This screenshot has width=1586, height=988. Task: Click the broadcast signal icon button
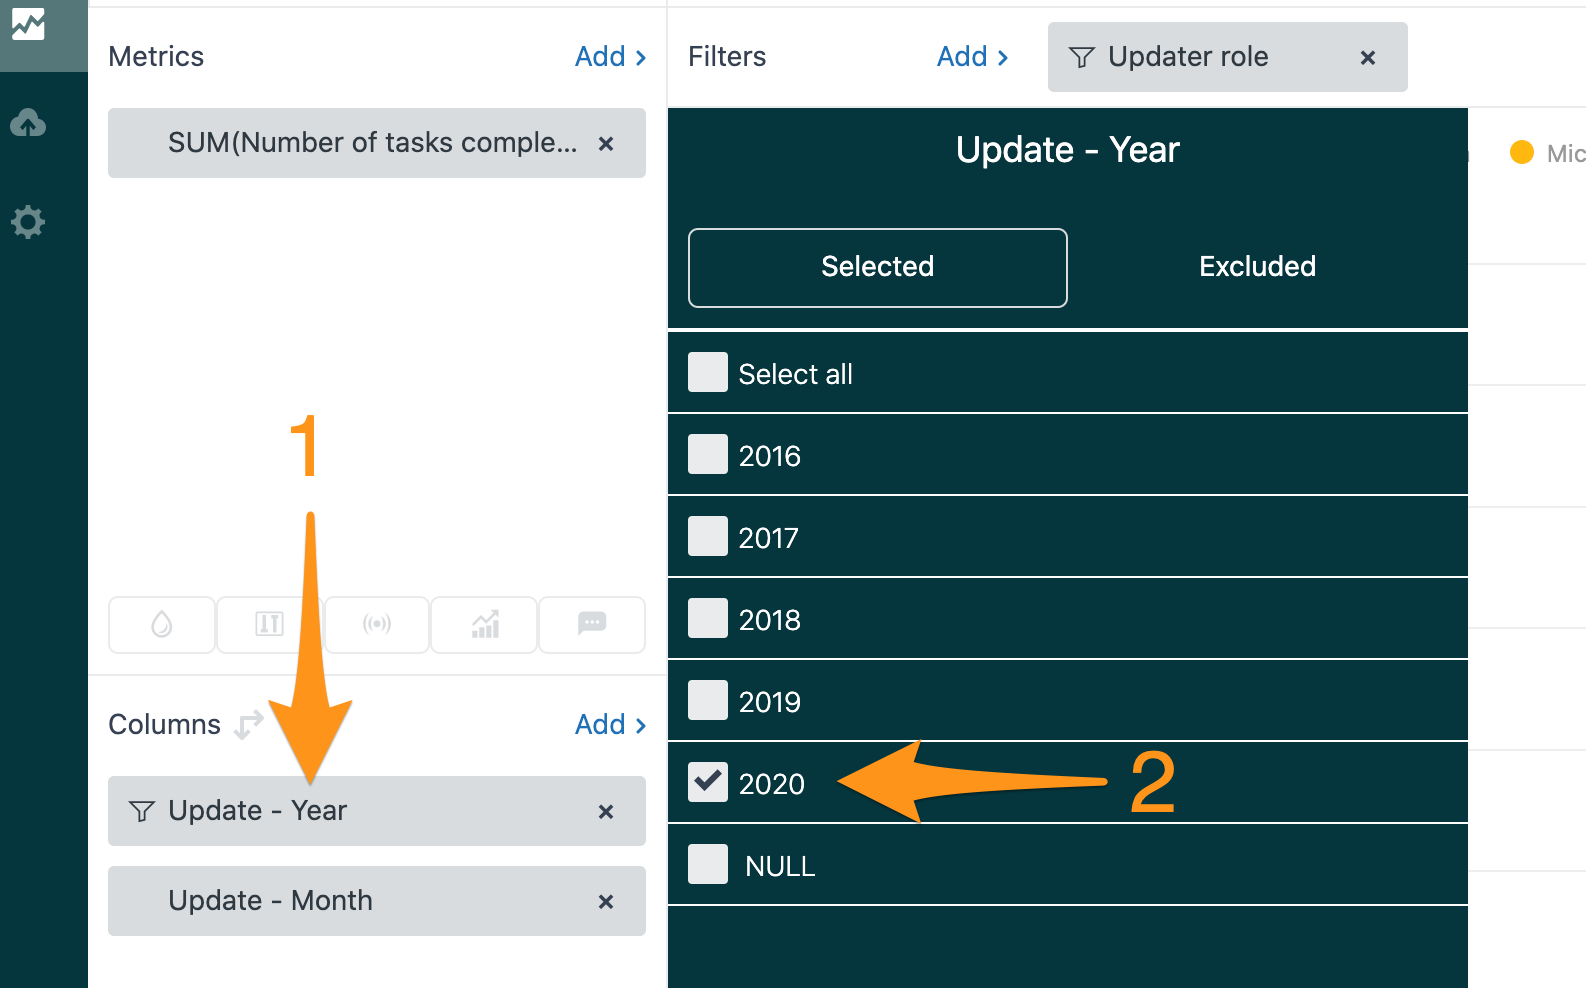pyautogui.click(x=377, y=625)
